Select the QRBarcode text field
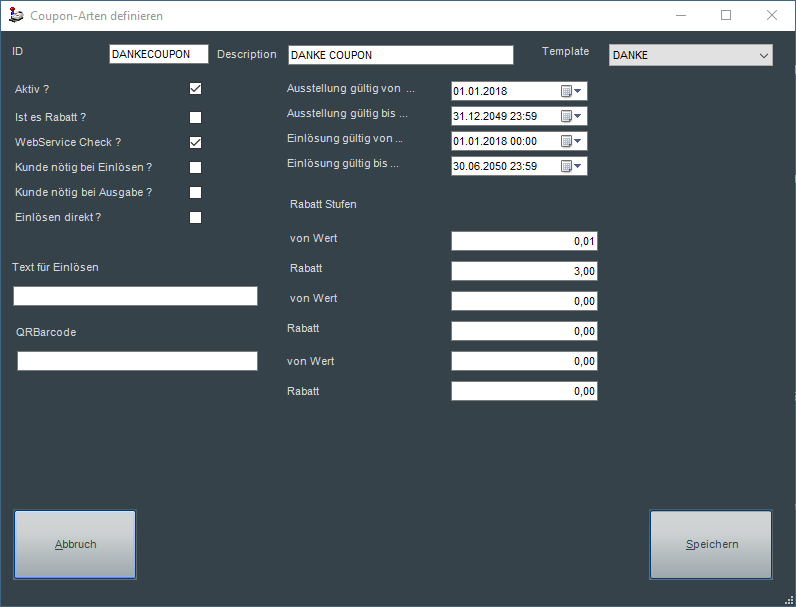 (x=137, y=361)
